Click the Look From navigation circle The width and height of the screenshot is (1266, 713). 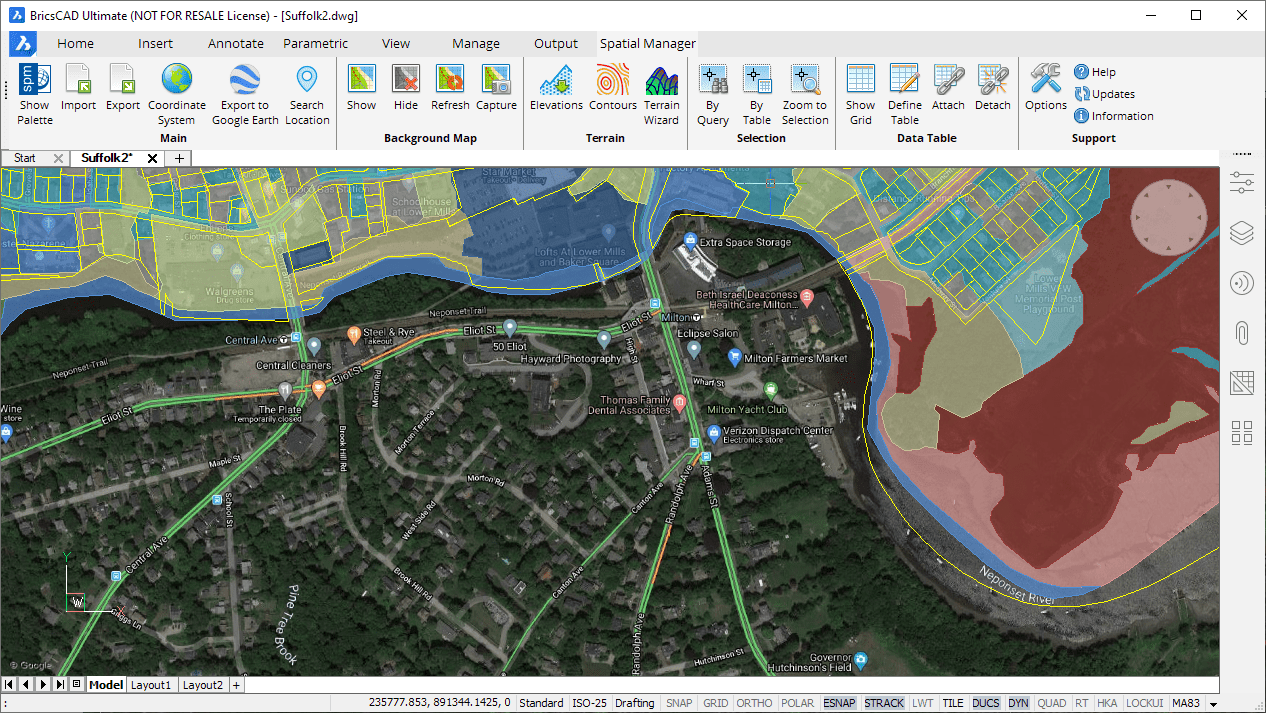(1168, 217)
